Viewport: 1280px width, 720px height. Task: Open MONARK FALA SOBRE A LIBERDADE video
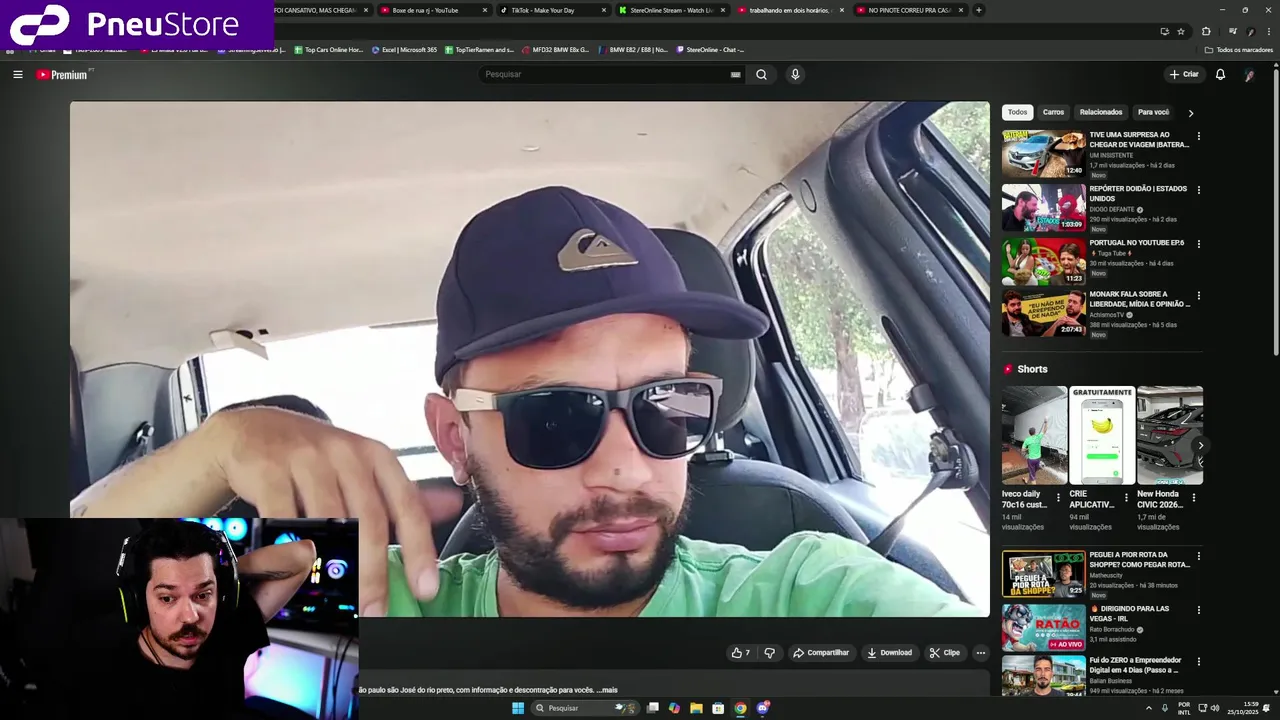click(x=1043, y=313)
